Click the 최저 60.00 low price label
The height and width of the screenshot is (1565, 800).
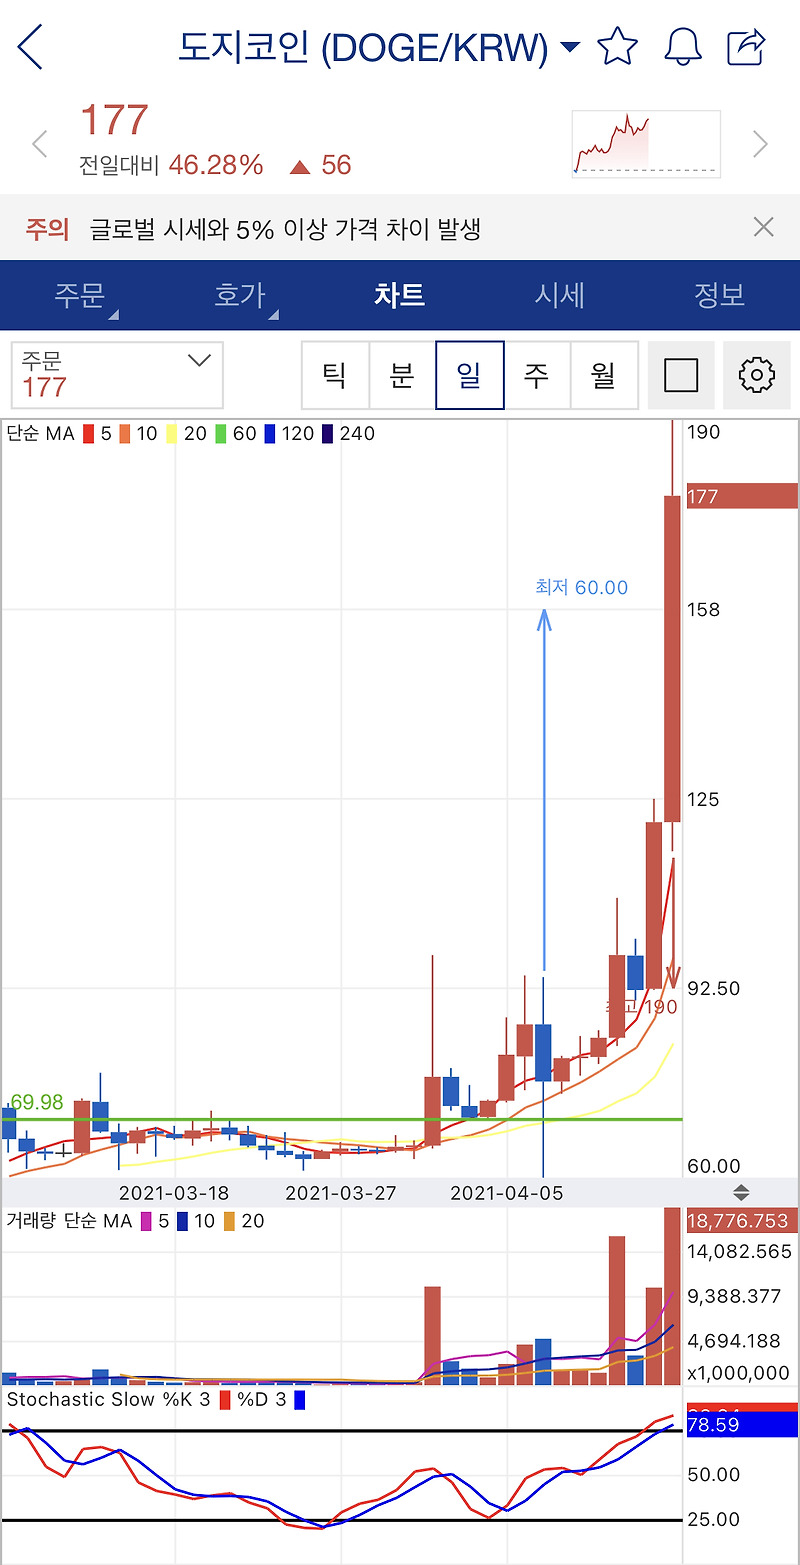(x=582, y=587)
